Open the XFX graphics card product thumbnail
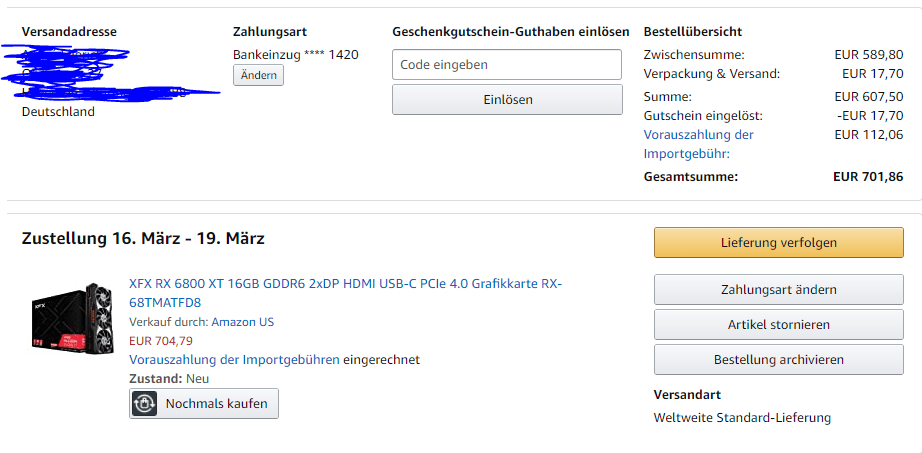The height and width of the screenshot is (453, 922). tap(72, 315)
